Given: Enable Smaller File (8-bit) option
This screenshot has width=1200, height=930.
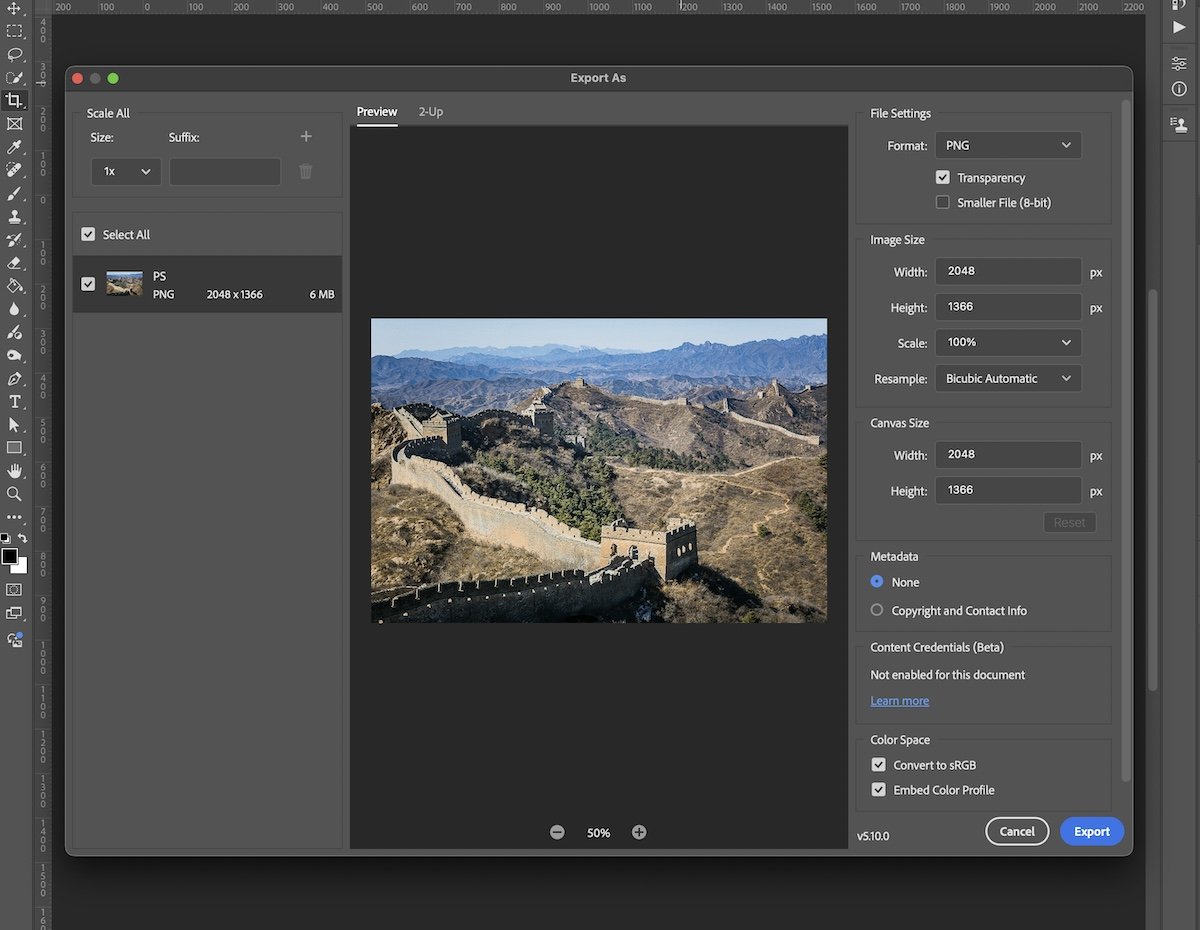Looking at the screenshot, I should (942, 202).
